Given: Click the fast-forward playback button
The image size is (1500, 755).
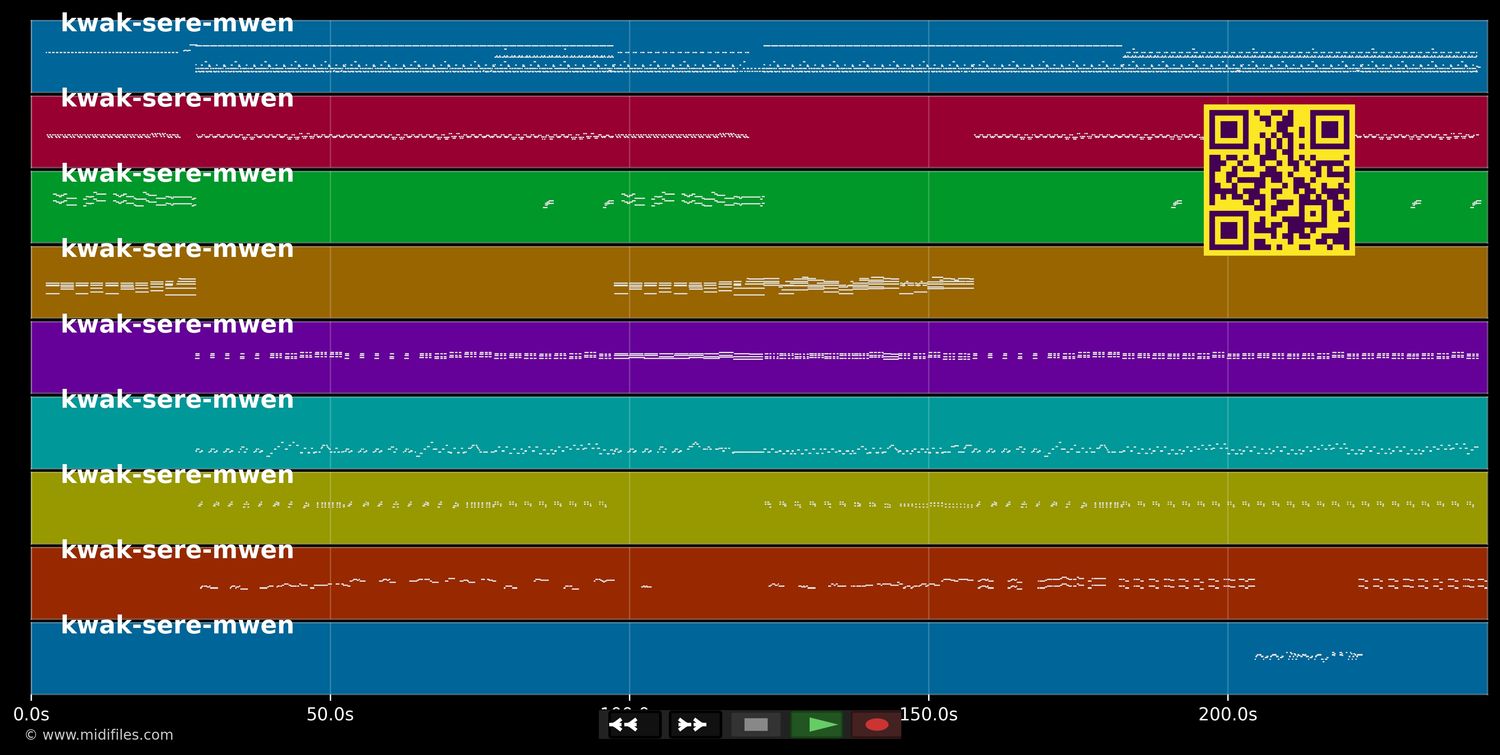Looking at the screenshot, I should [695, 725].
